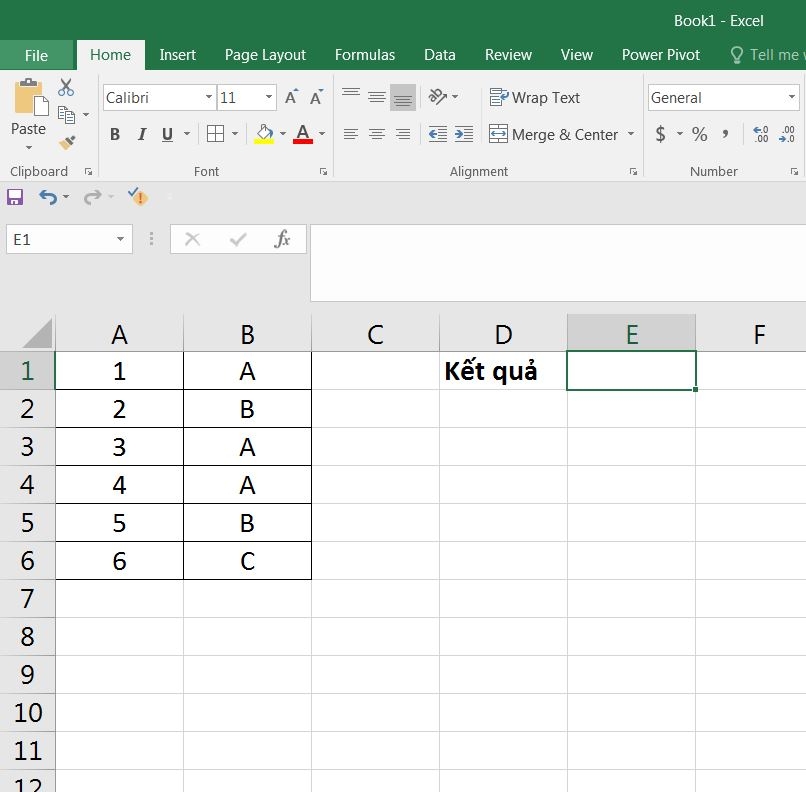Open the General number format dropdown

point(792,97)
